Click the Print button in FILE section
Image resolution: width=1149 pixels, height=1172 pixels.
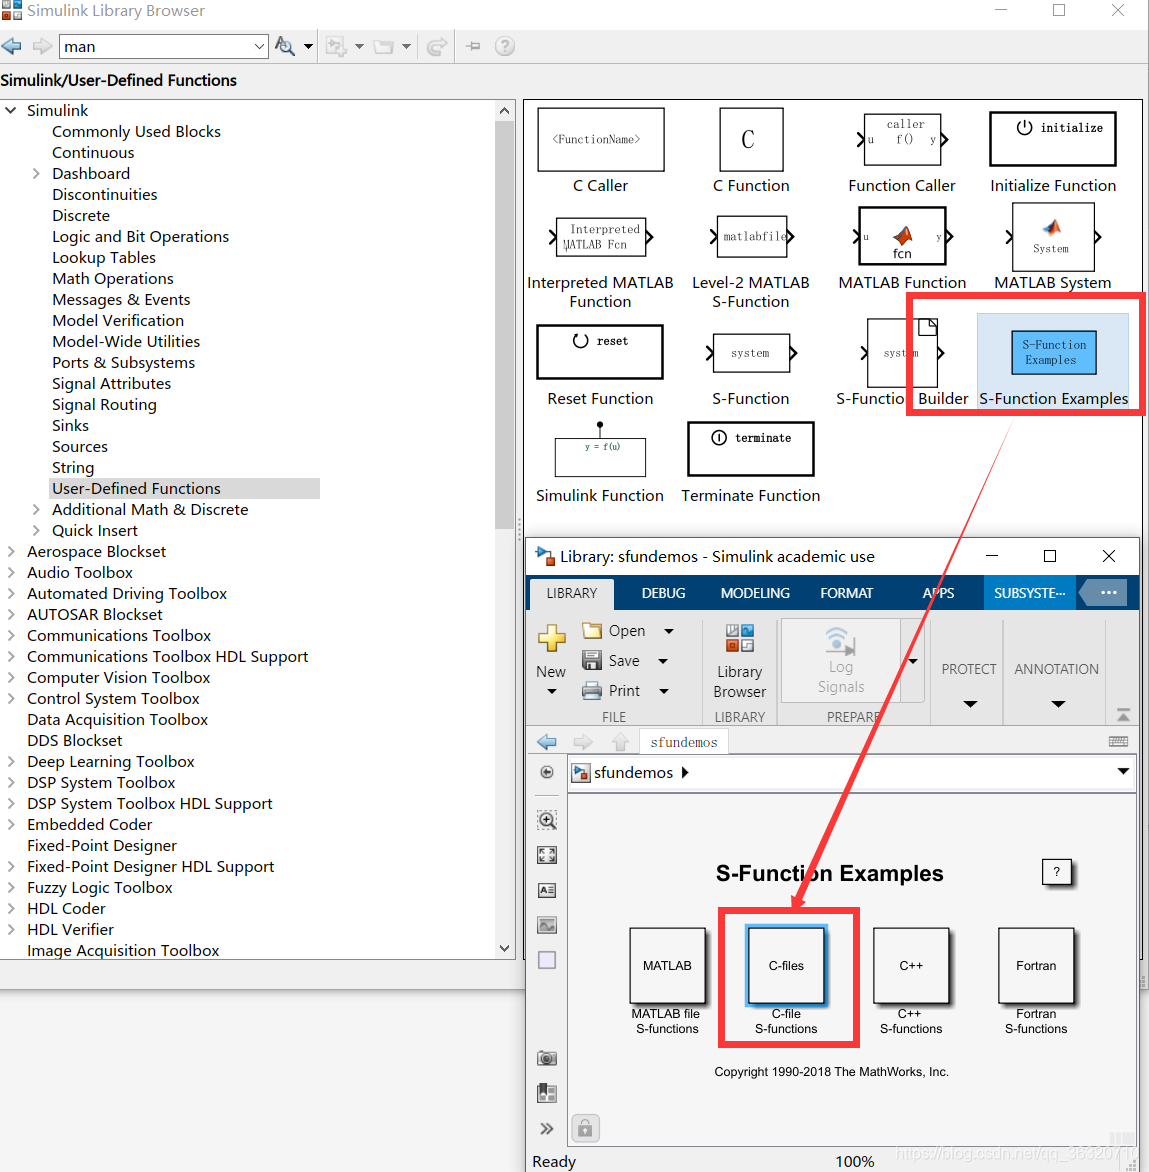(x=612, y=691)
